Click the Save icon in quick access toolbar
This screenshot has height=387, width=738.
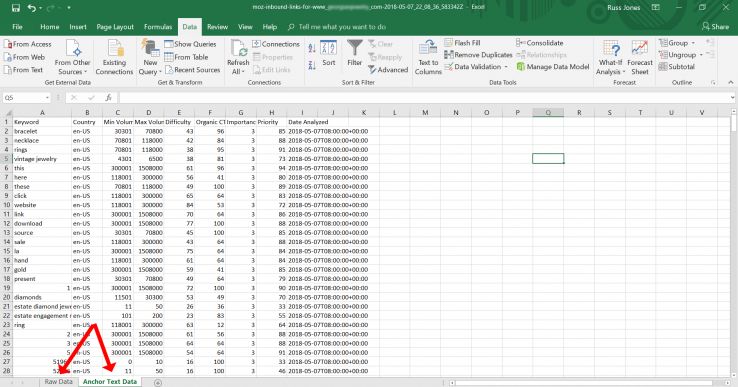16,8
